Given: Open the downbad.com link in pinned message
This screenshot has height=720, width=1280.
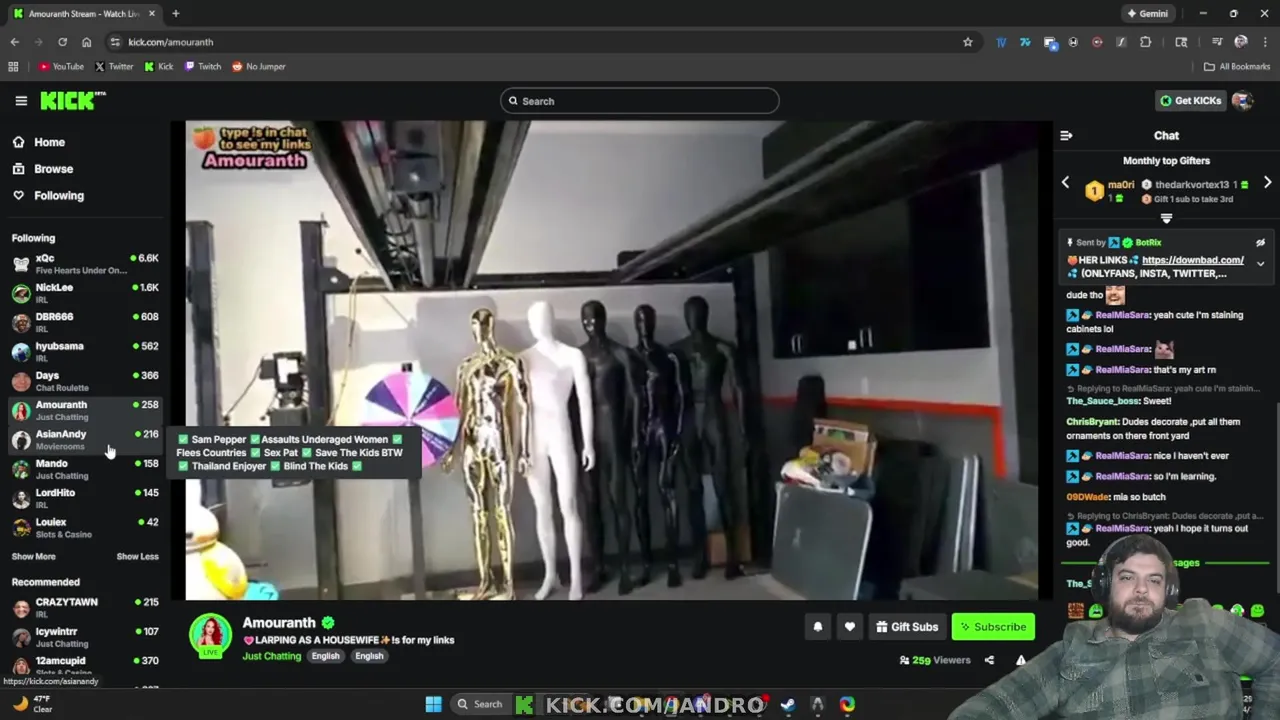Looking at the screenshot, I should tap(1192, 260).
